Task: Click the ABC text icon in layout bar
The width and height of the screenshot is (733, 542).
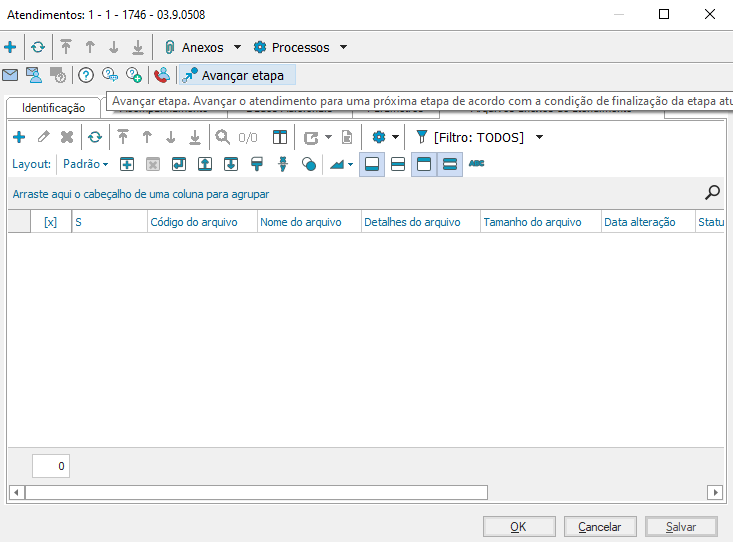Action: point(476,164)
